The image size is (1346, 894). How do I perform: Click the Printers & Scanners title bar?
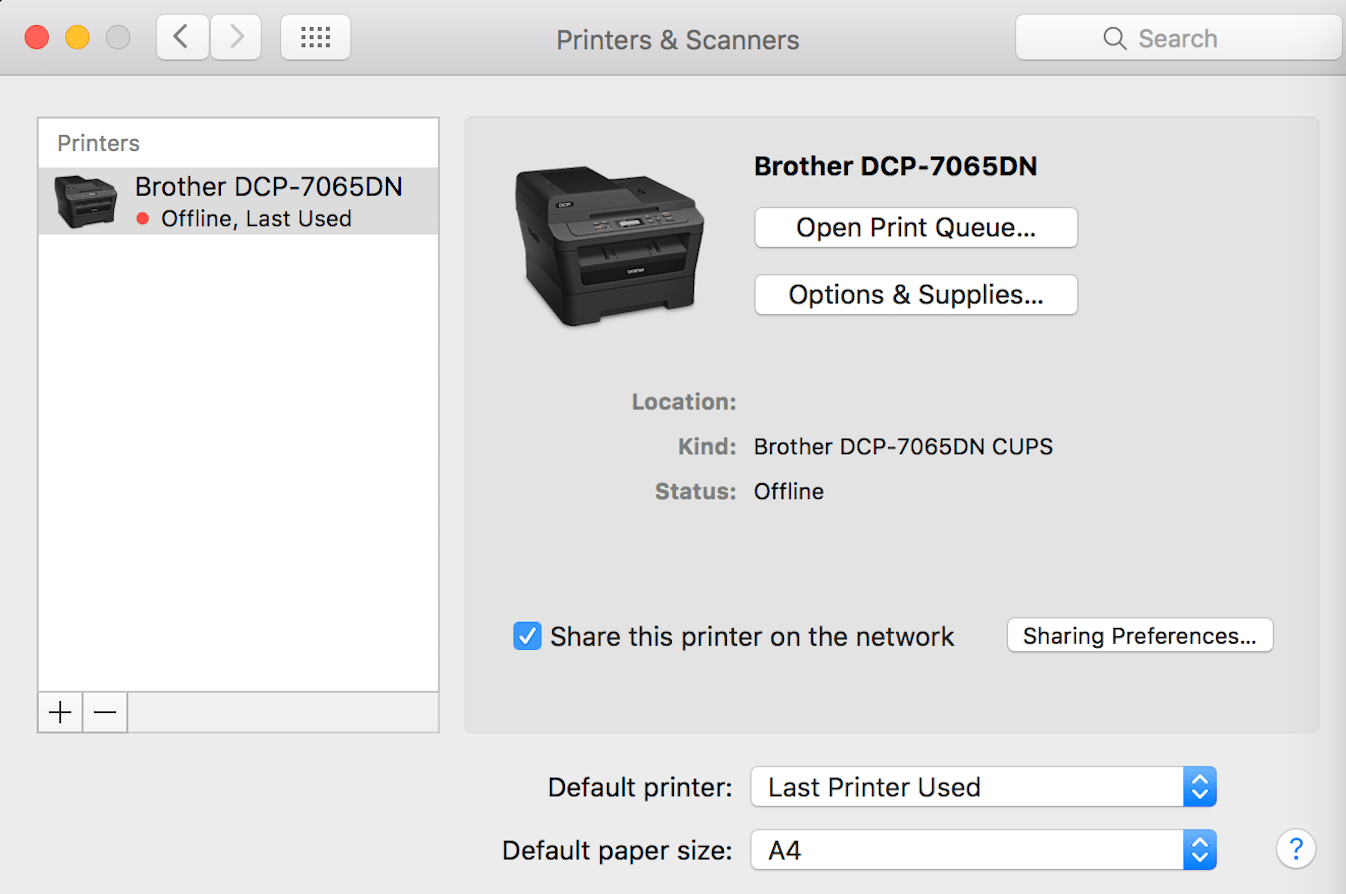click(x=677, y=39)
